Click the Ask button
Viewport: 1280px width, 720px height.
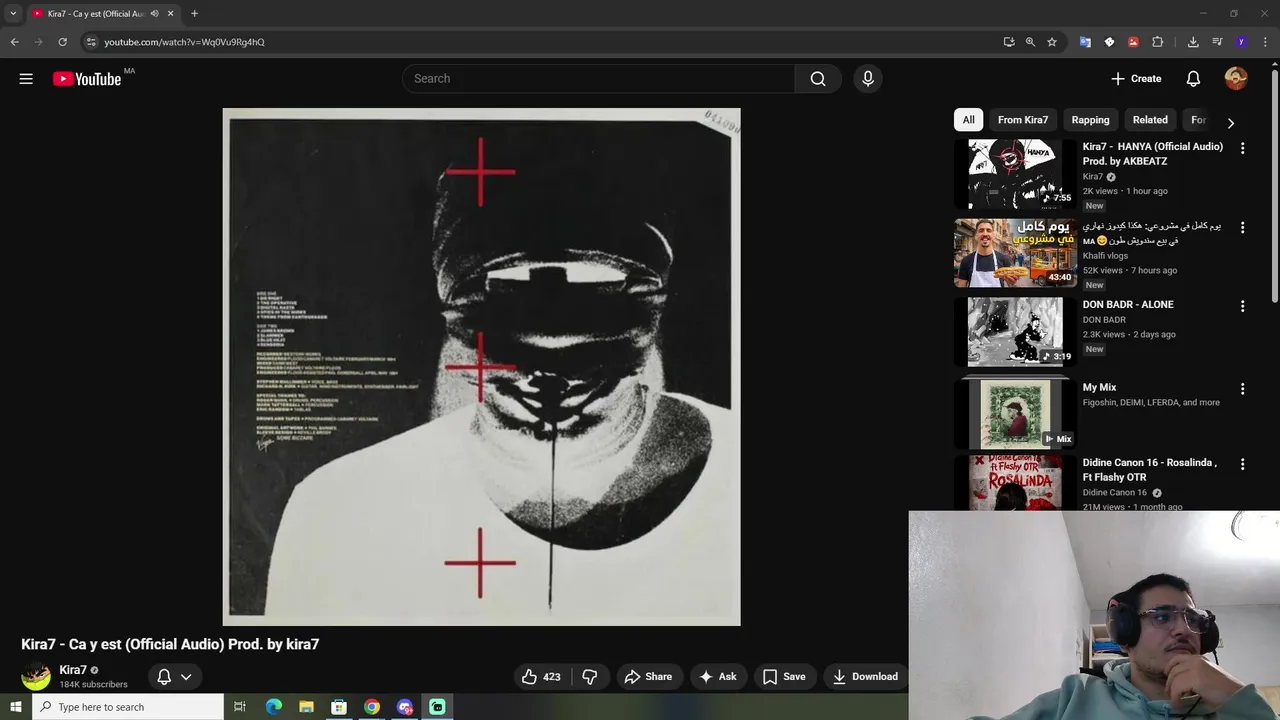pos(718,677)
